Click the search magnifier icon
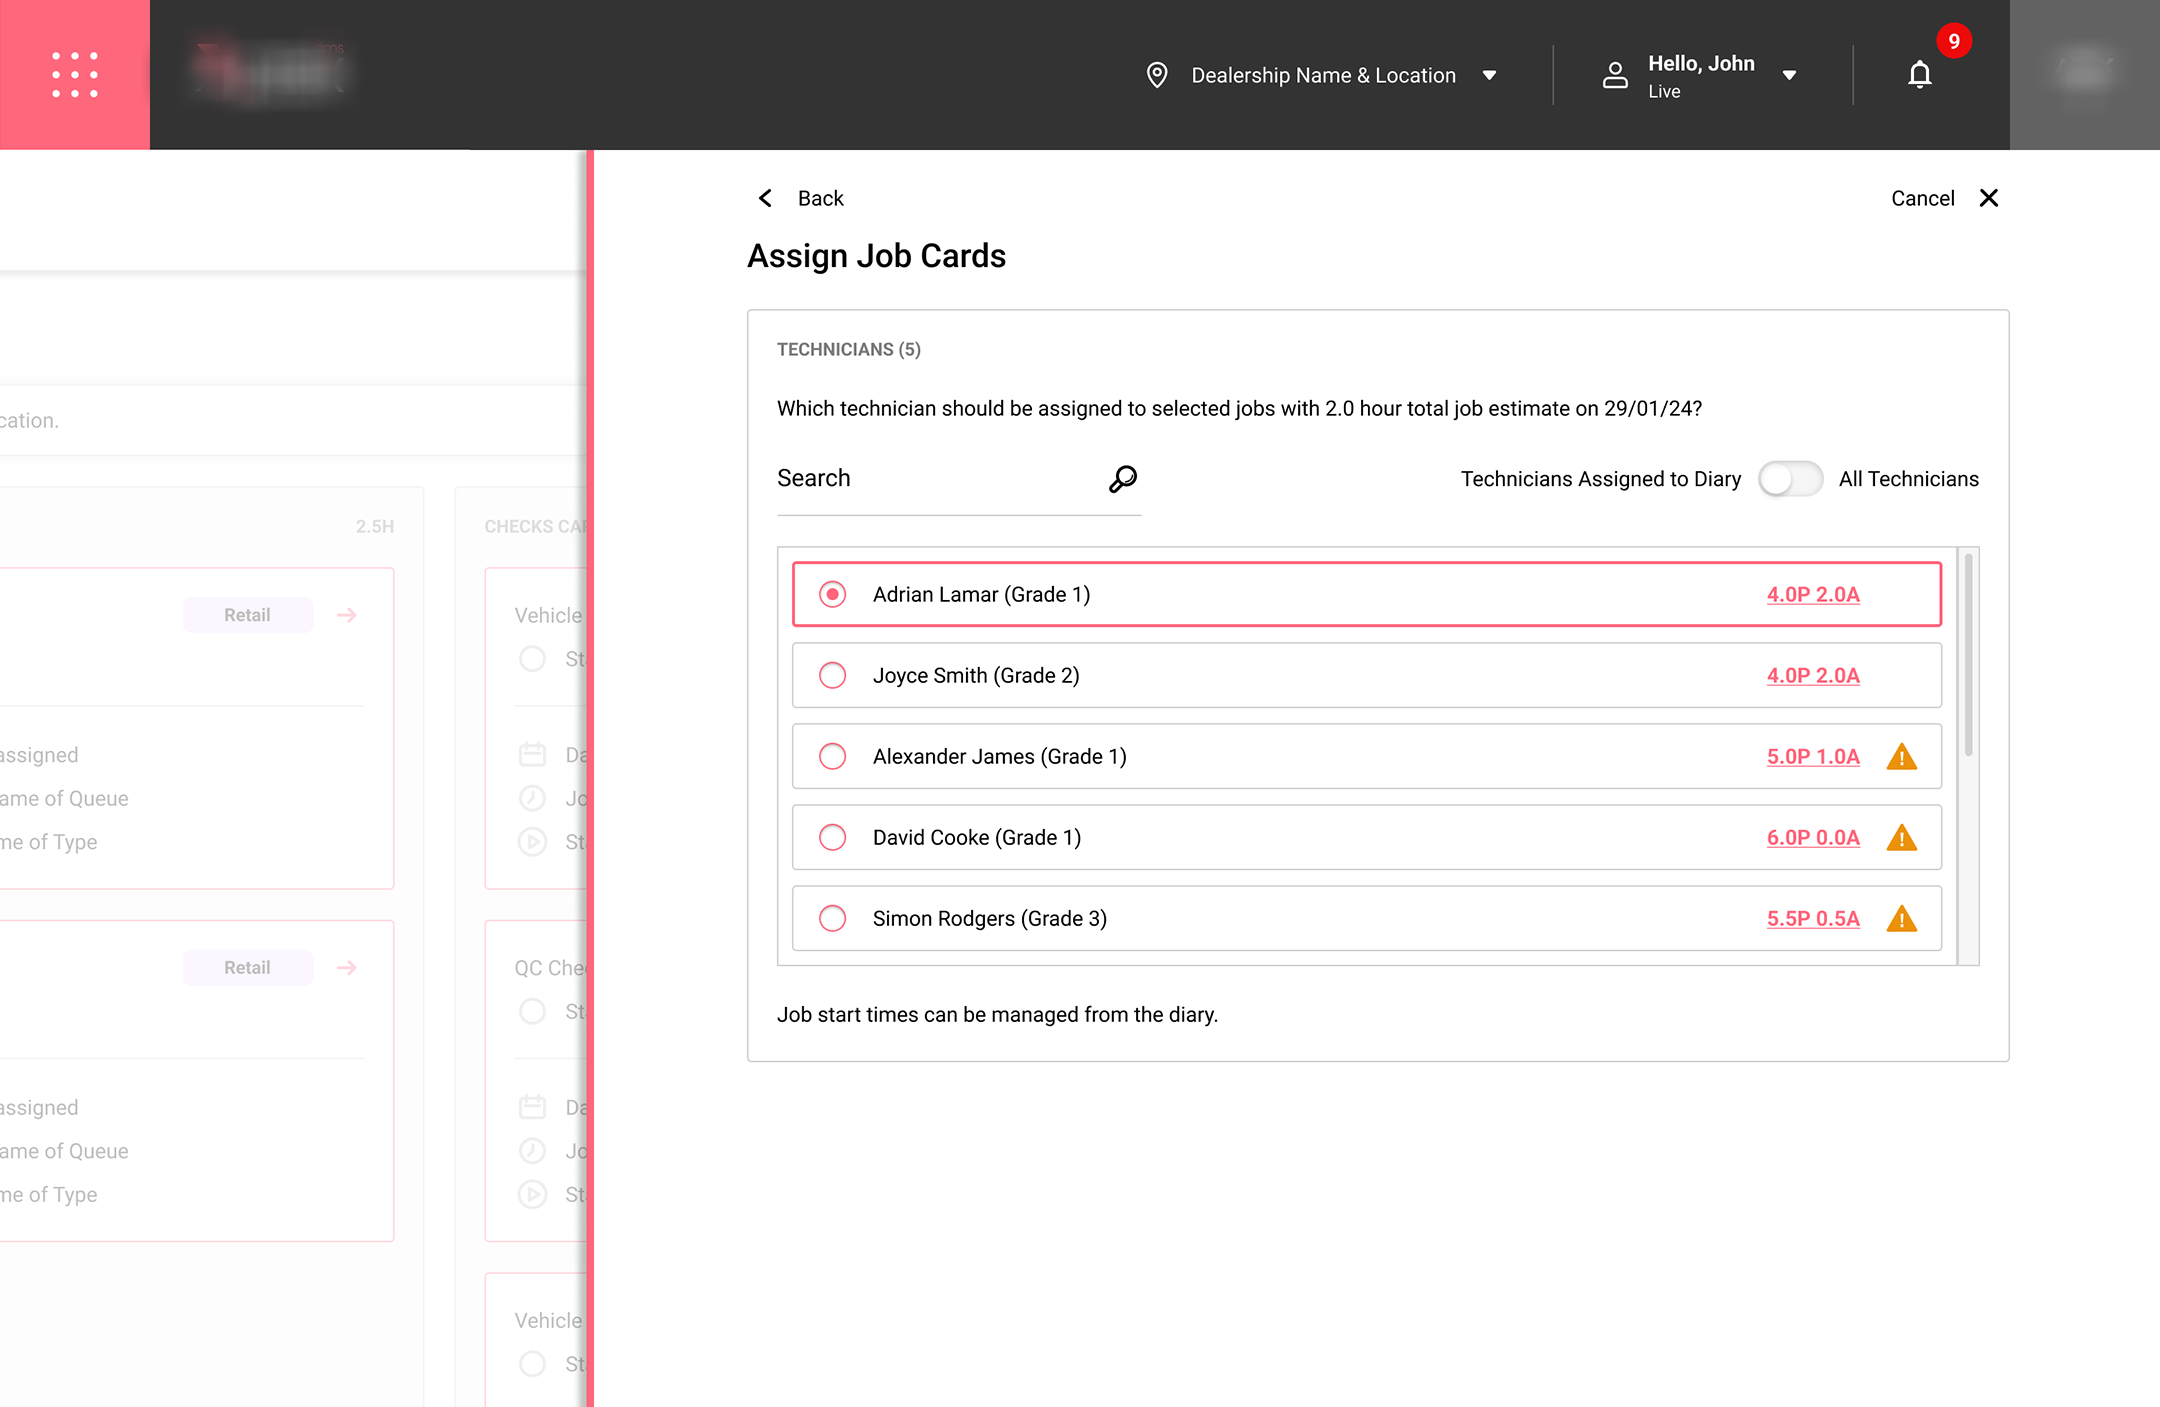Viewport: 2160px width, 1407px height. [1123, 479]
